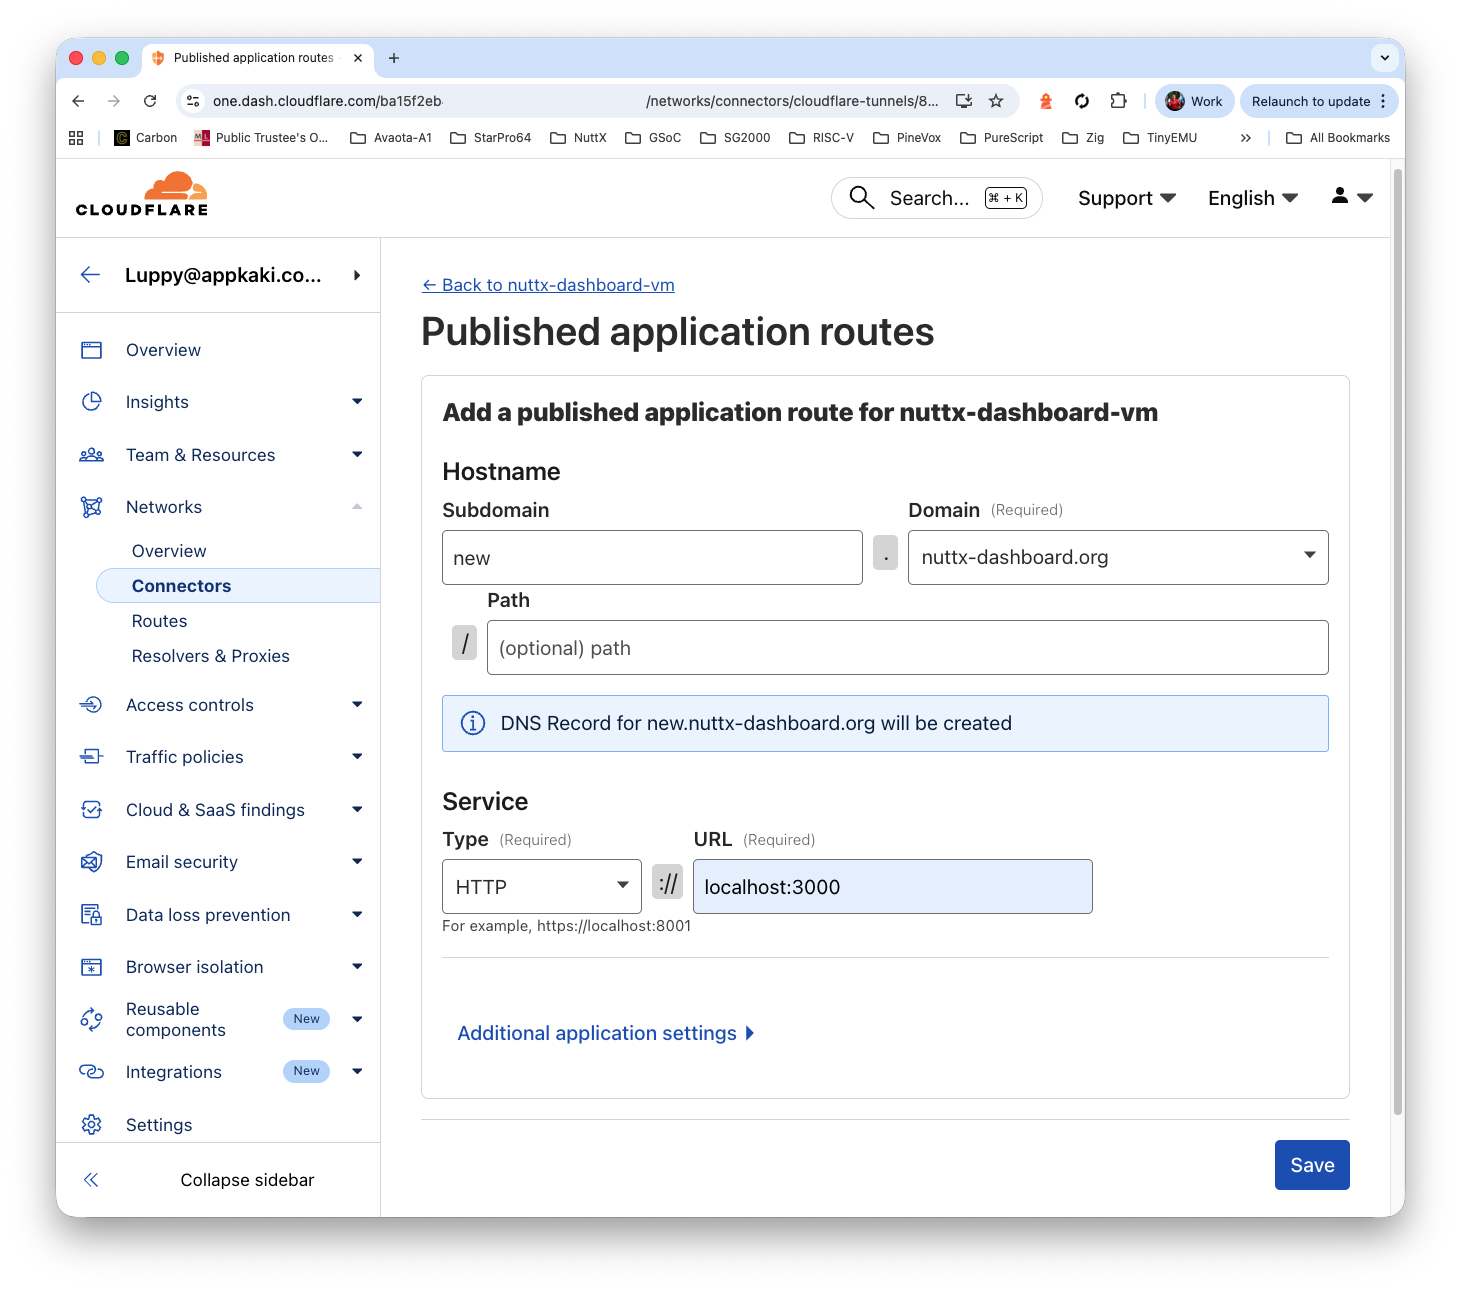1461x1291 pixels.
Task: Open Settings via the gear icon
Action: coord(91,1124)
